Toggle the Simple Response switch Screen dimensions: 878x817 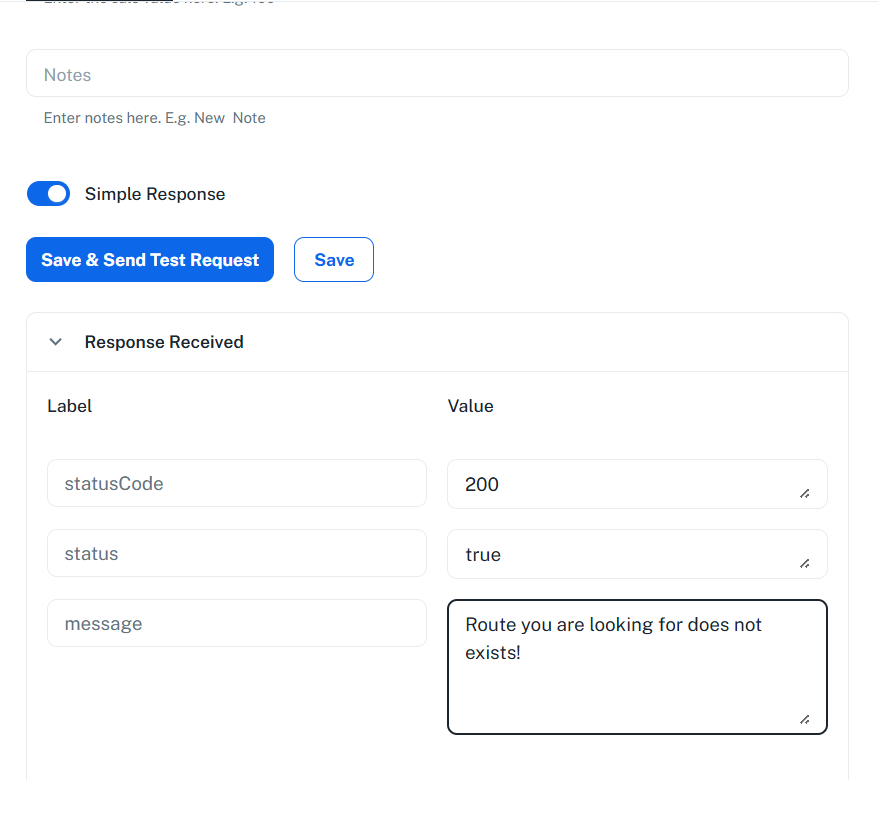[x=48, y=194]
